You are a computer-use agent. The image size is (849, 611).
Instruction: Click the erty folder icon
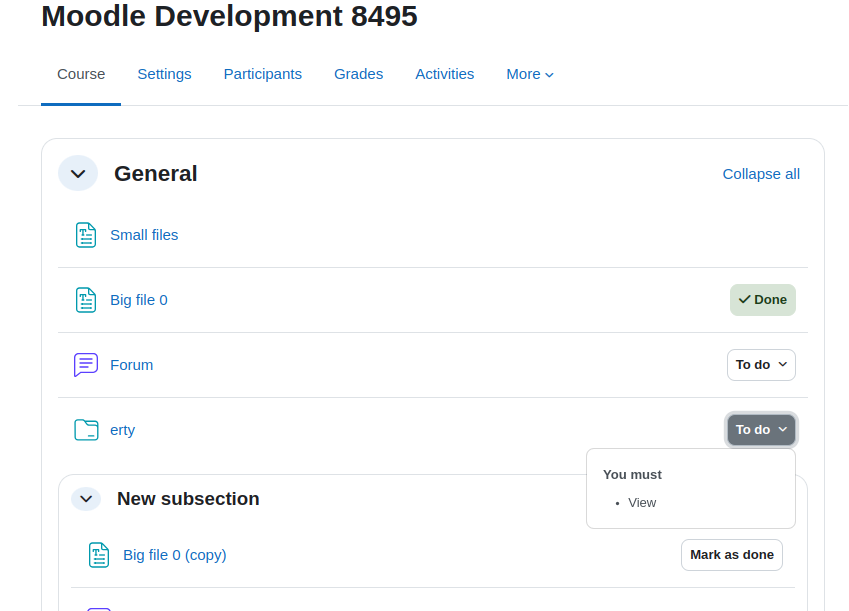(86, 430)
